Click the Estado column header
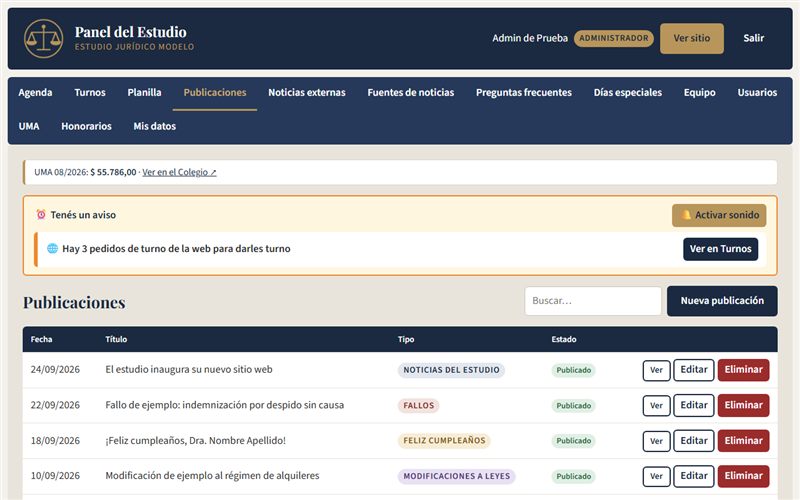This screenshot has width=800, height=500. click(x=564, y=339)
